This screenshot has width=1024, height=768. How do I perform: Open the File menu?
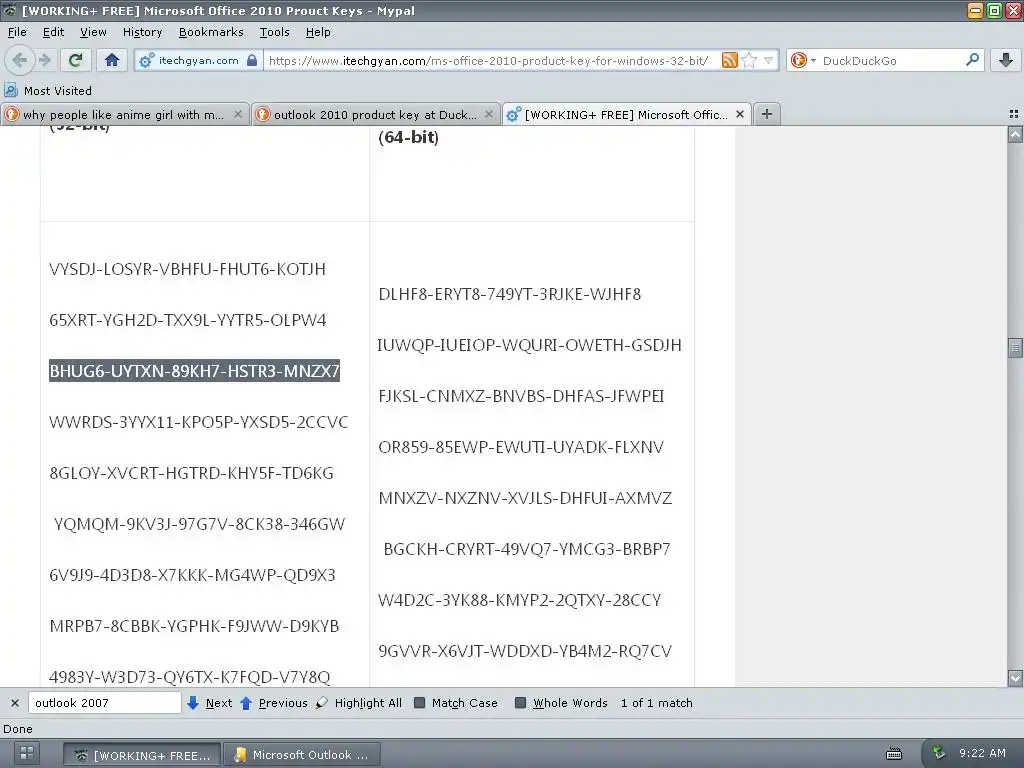[x=17, y=32]
